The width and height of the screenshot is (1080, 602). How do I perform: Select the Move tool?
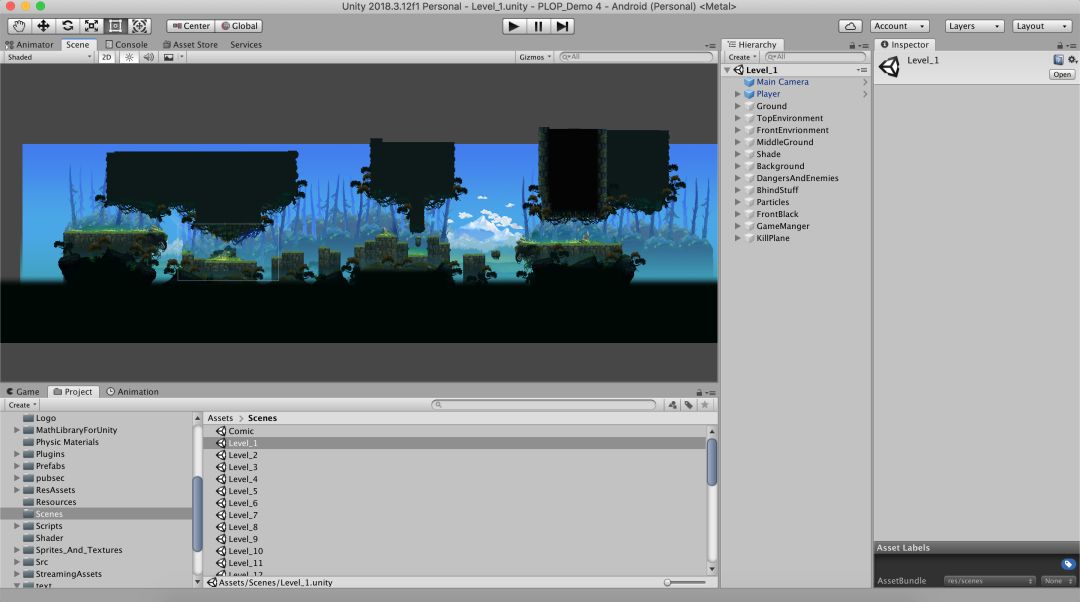point(43,26)
